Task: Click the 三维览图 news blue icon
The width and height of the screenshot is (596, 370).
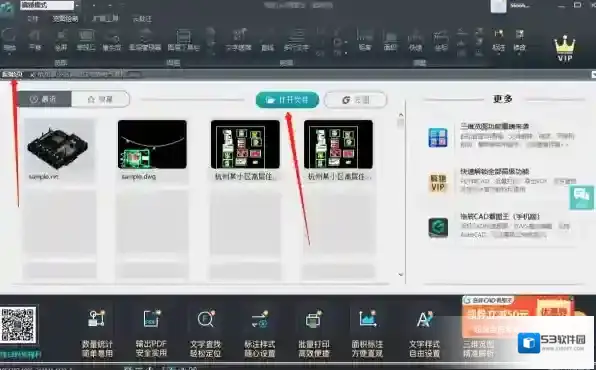Action: (x=438, y=138)
